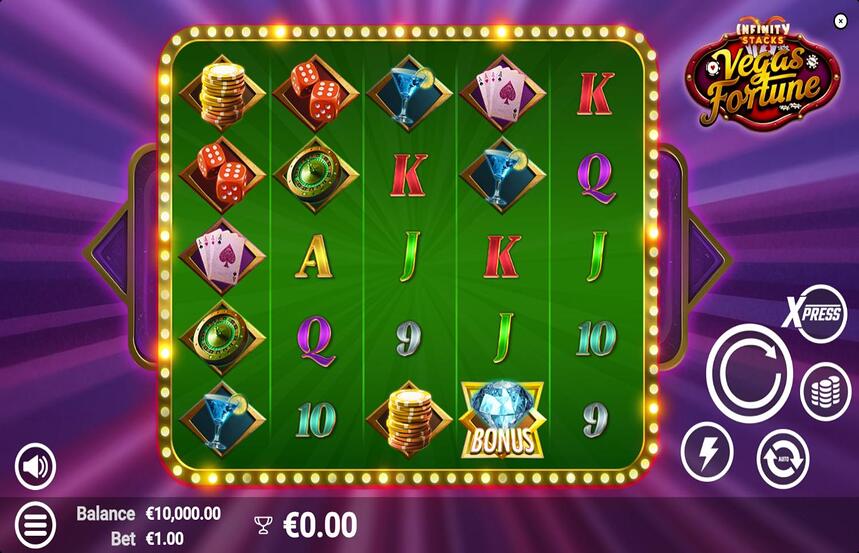859x553 pixels.
Task: Enable turbo spin with the lightning bolt icon
Action: point(707,453)
